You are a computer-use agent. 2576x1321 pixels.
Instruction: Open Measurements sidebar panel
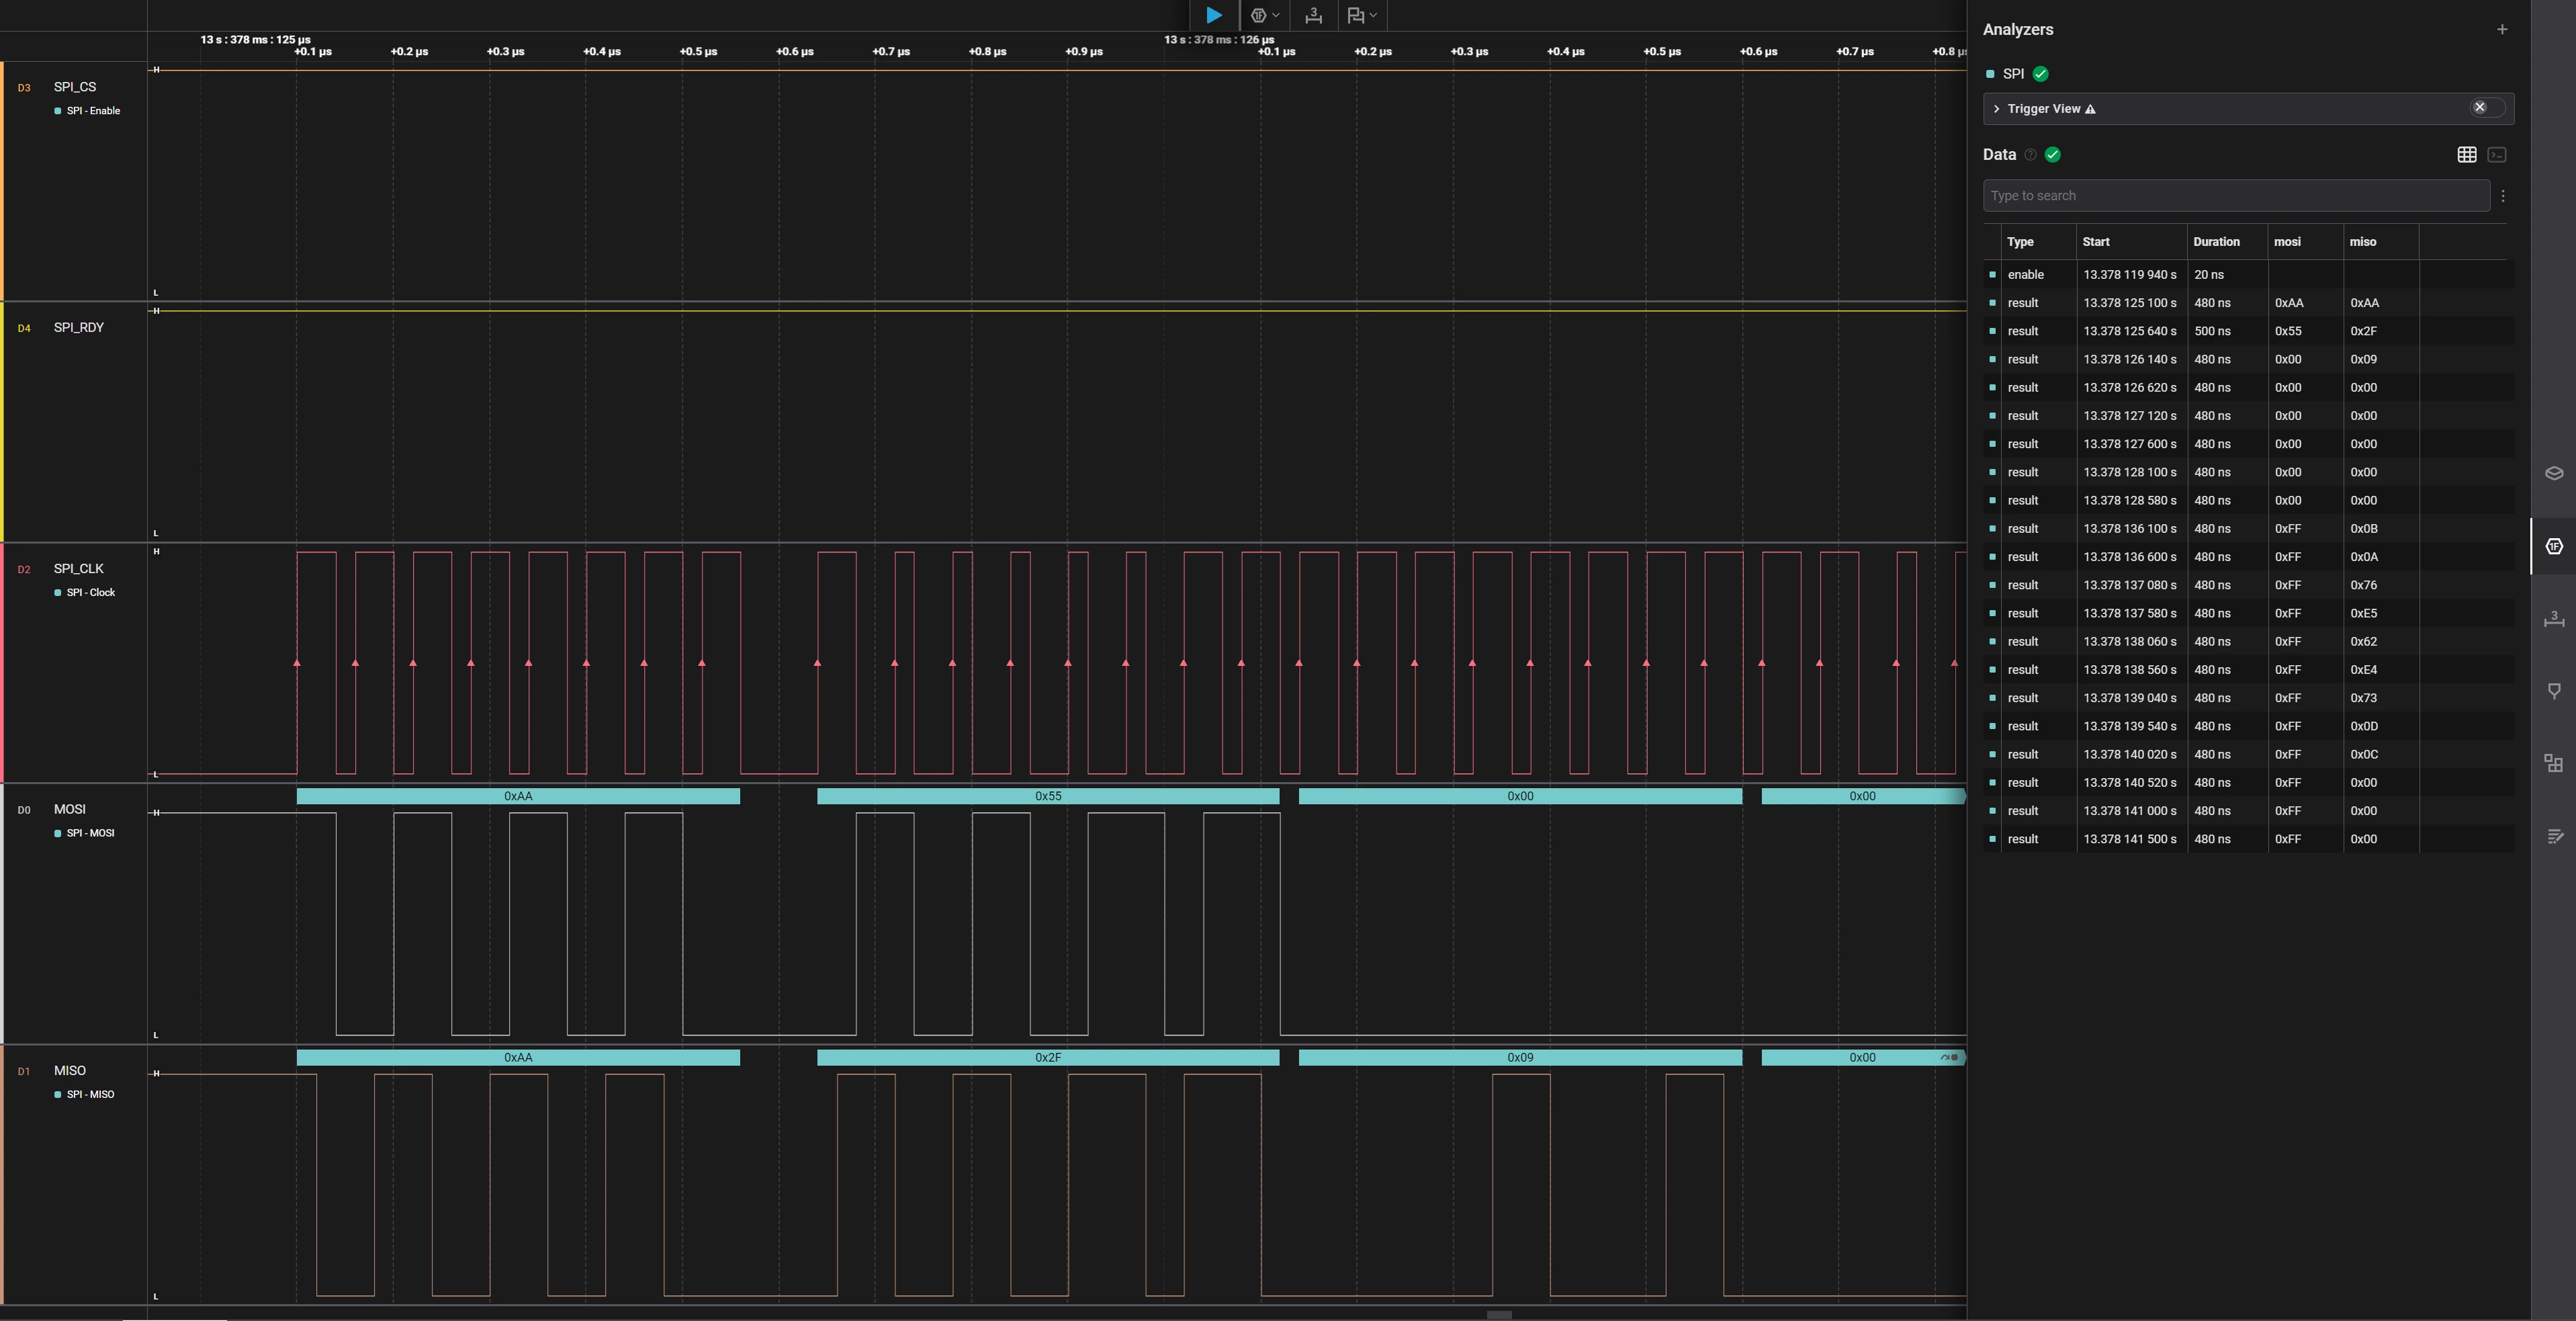tap(2554, 619)
